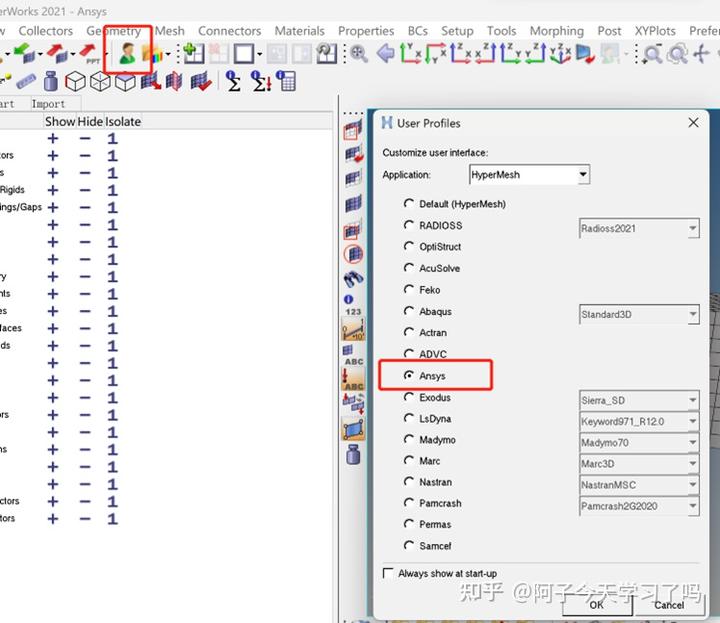This screenshot has width=720, height=623.
Task: Open the Morphing menu
Action: point(557,31)
